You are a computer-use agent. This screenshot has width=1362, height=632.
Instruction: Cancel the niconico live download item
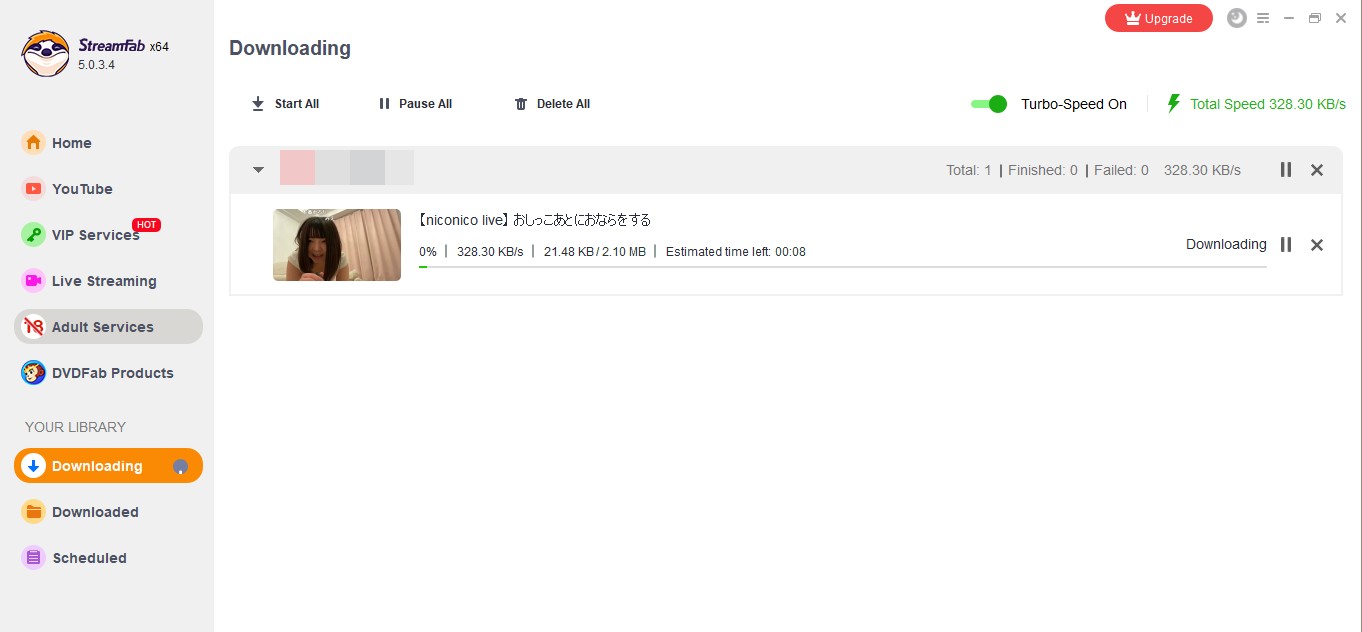click(1317, 245)
